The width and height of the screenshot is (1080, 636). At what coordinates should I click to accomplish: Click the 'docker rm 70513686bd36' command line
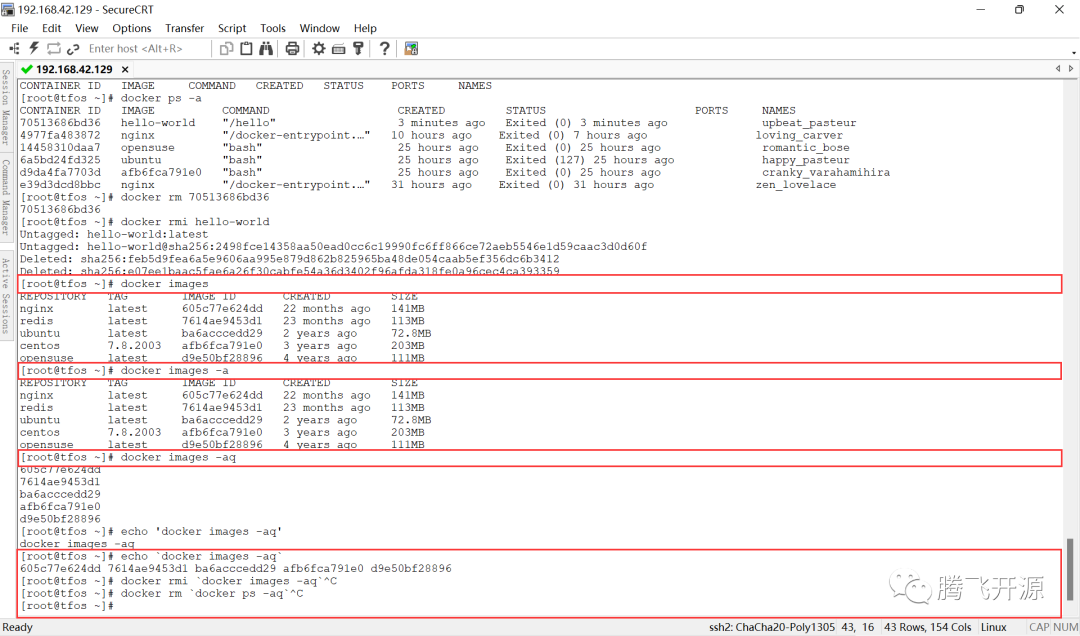click(x=145, y=197)
